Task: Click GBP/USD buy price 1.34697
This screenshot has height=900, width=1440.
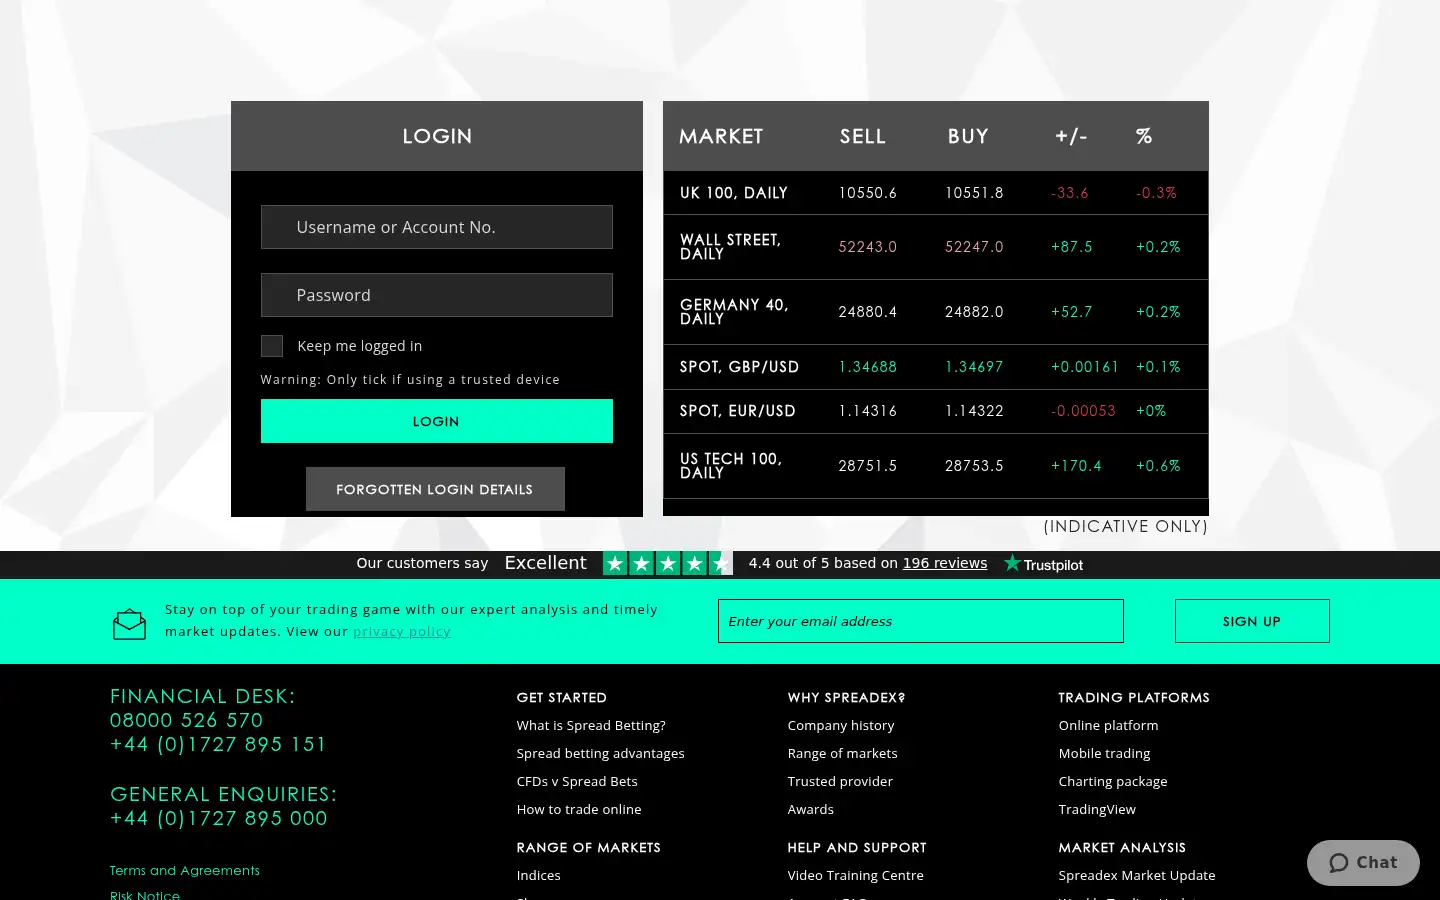Action: [974, 367]
